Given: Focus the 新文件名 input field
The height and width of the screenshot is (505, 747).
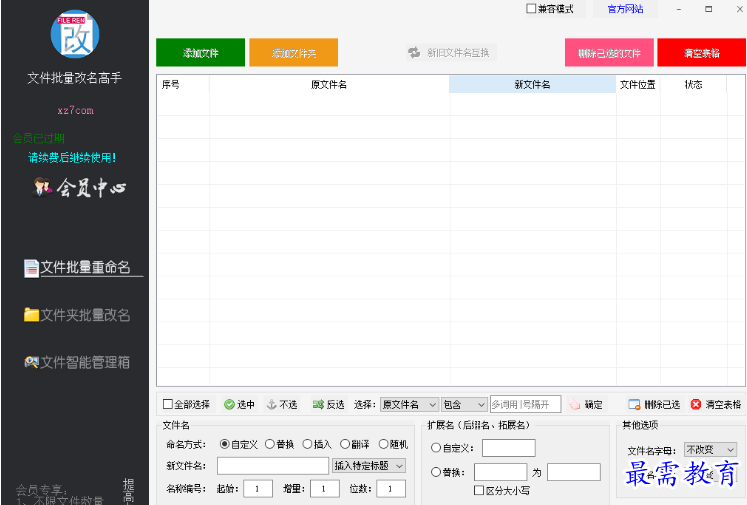Looking at the screenshot, I should point(273,465).
